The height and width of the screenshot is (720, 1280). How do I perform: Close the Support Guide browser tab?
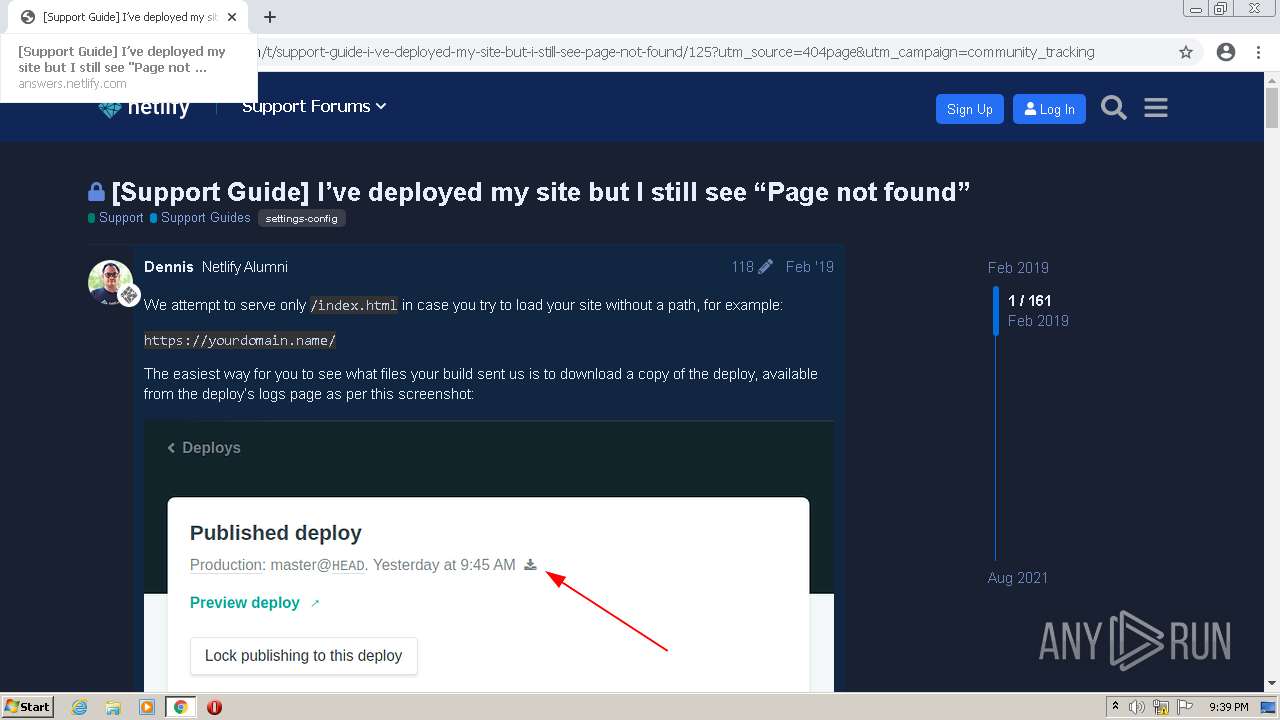click(232, 17)
